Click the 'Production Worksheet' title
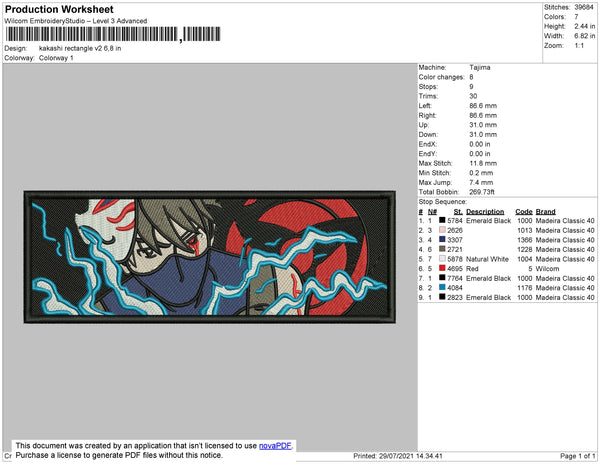The height and width of the screenshot is (464, 600). (x=59, y=10)
